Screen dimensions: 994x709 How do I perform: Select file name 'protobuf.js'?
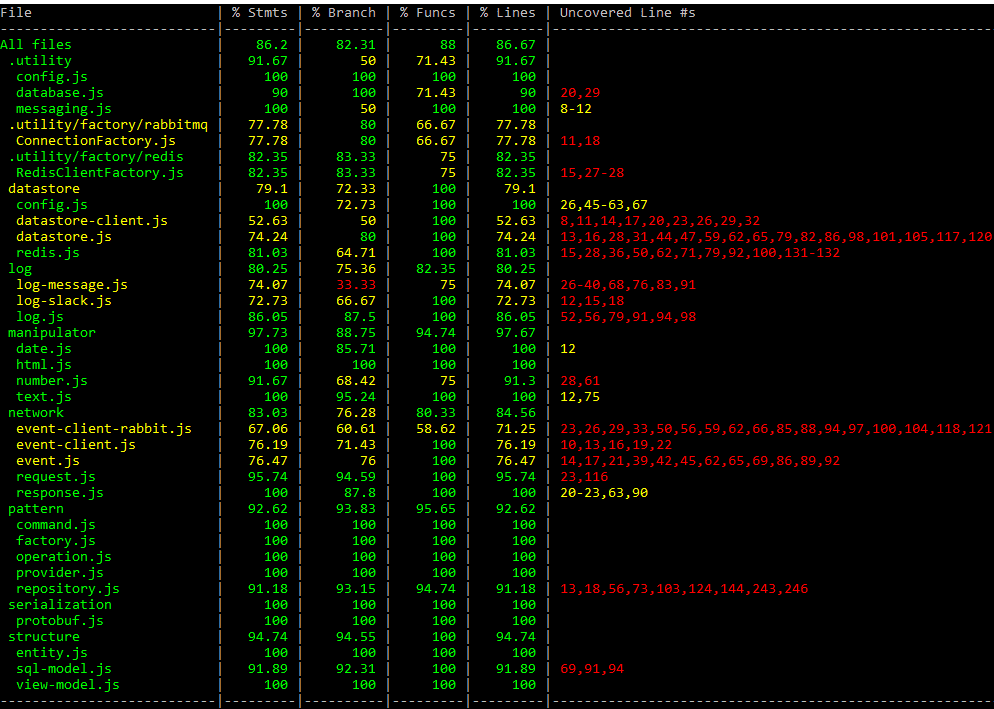tap(60, 621)
